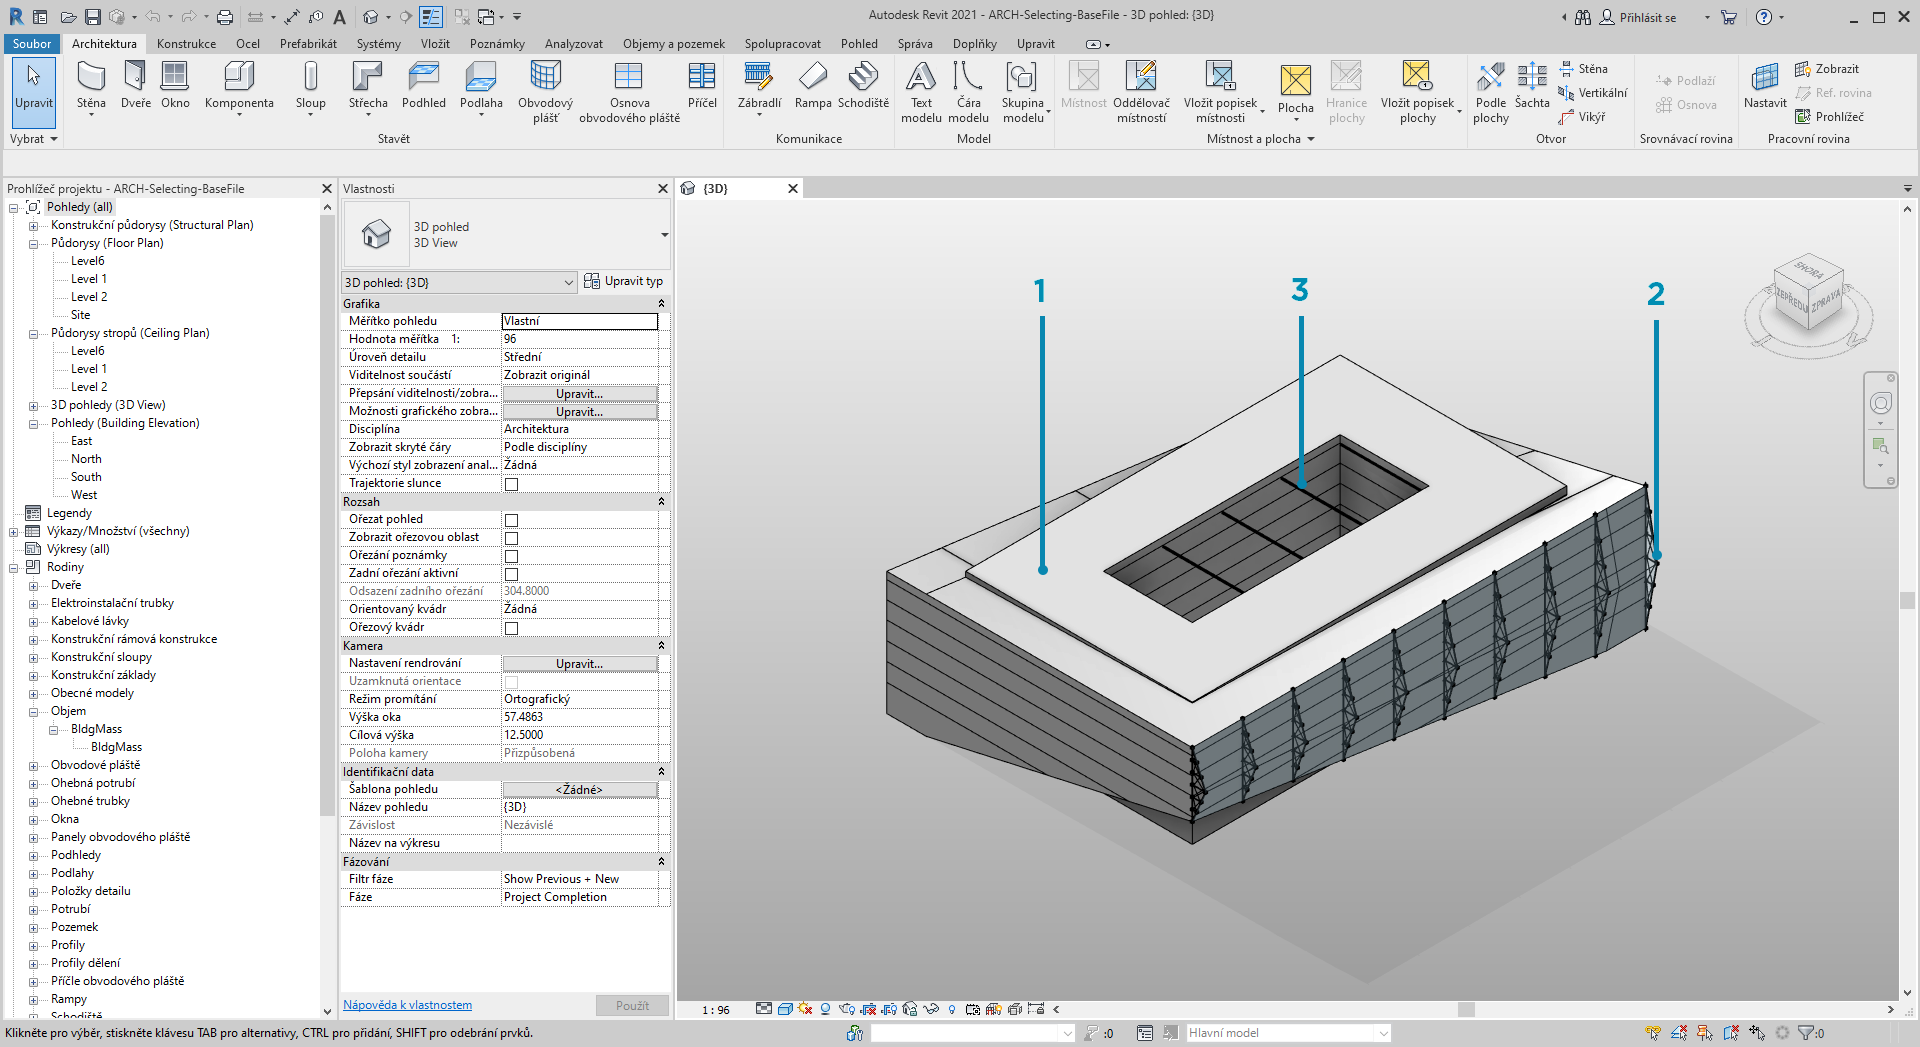Image resolution: width=1920 pixels, height=1047 pixels.
Task: Click the Nastavit work plane tool
Action: pyautogui.click(x=1765, y=86)
